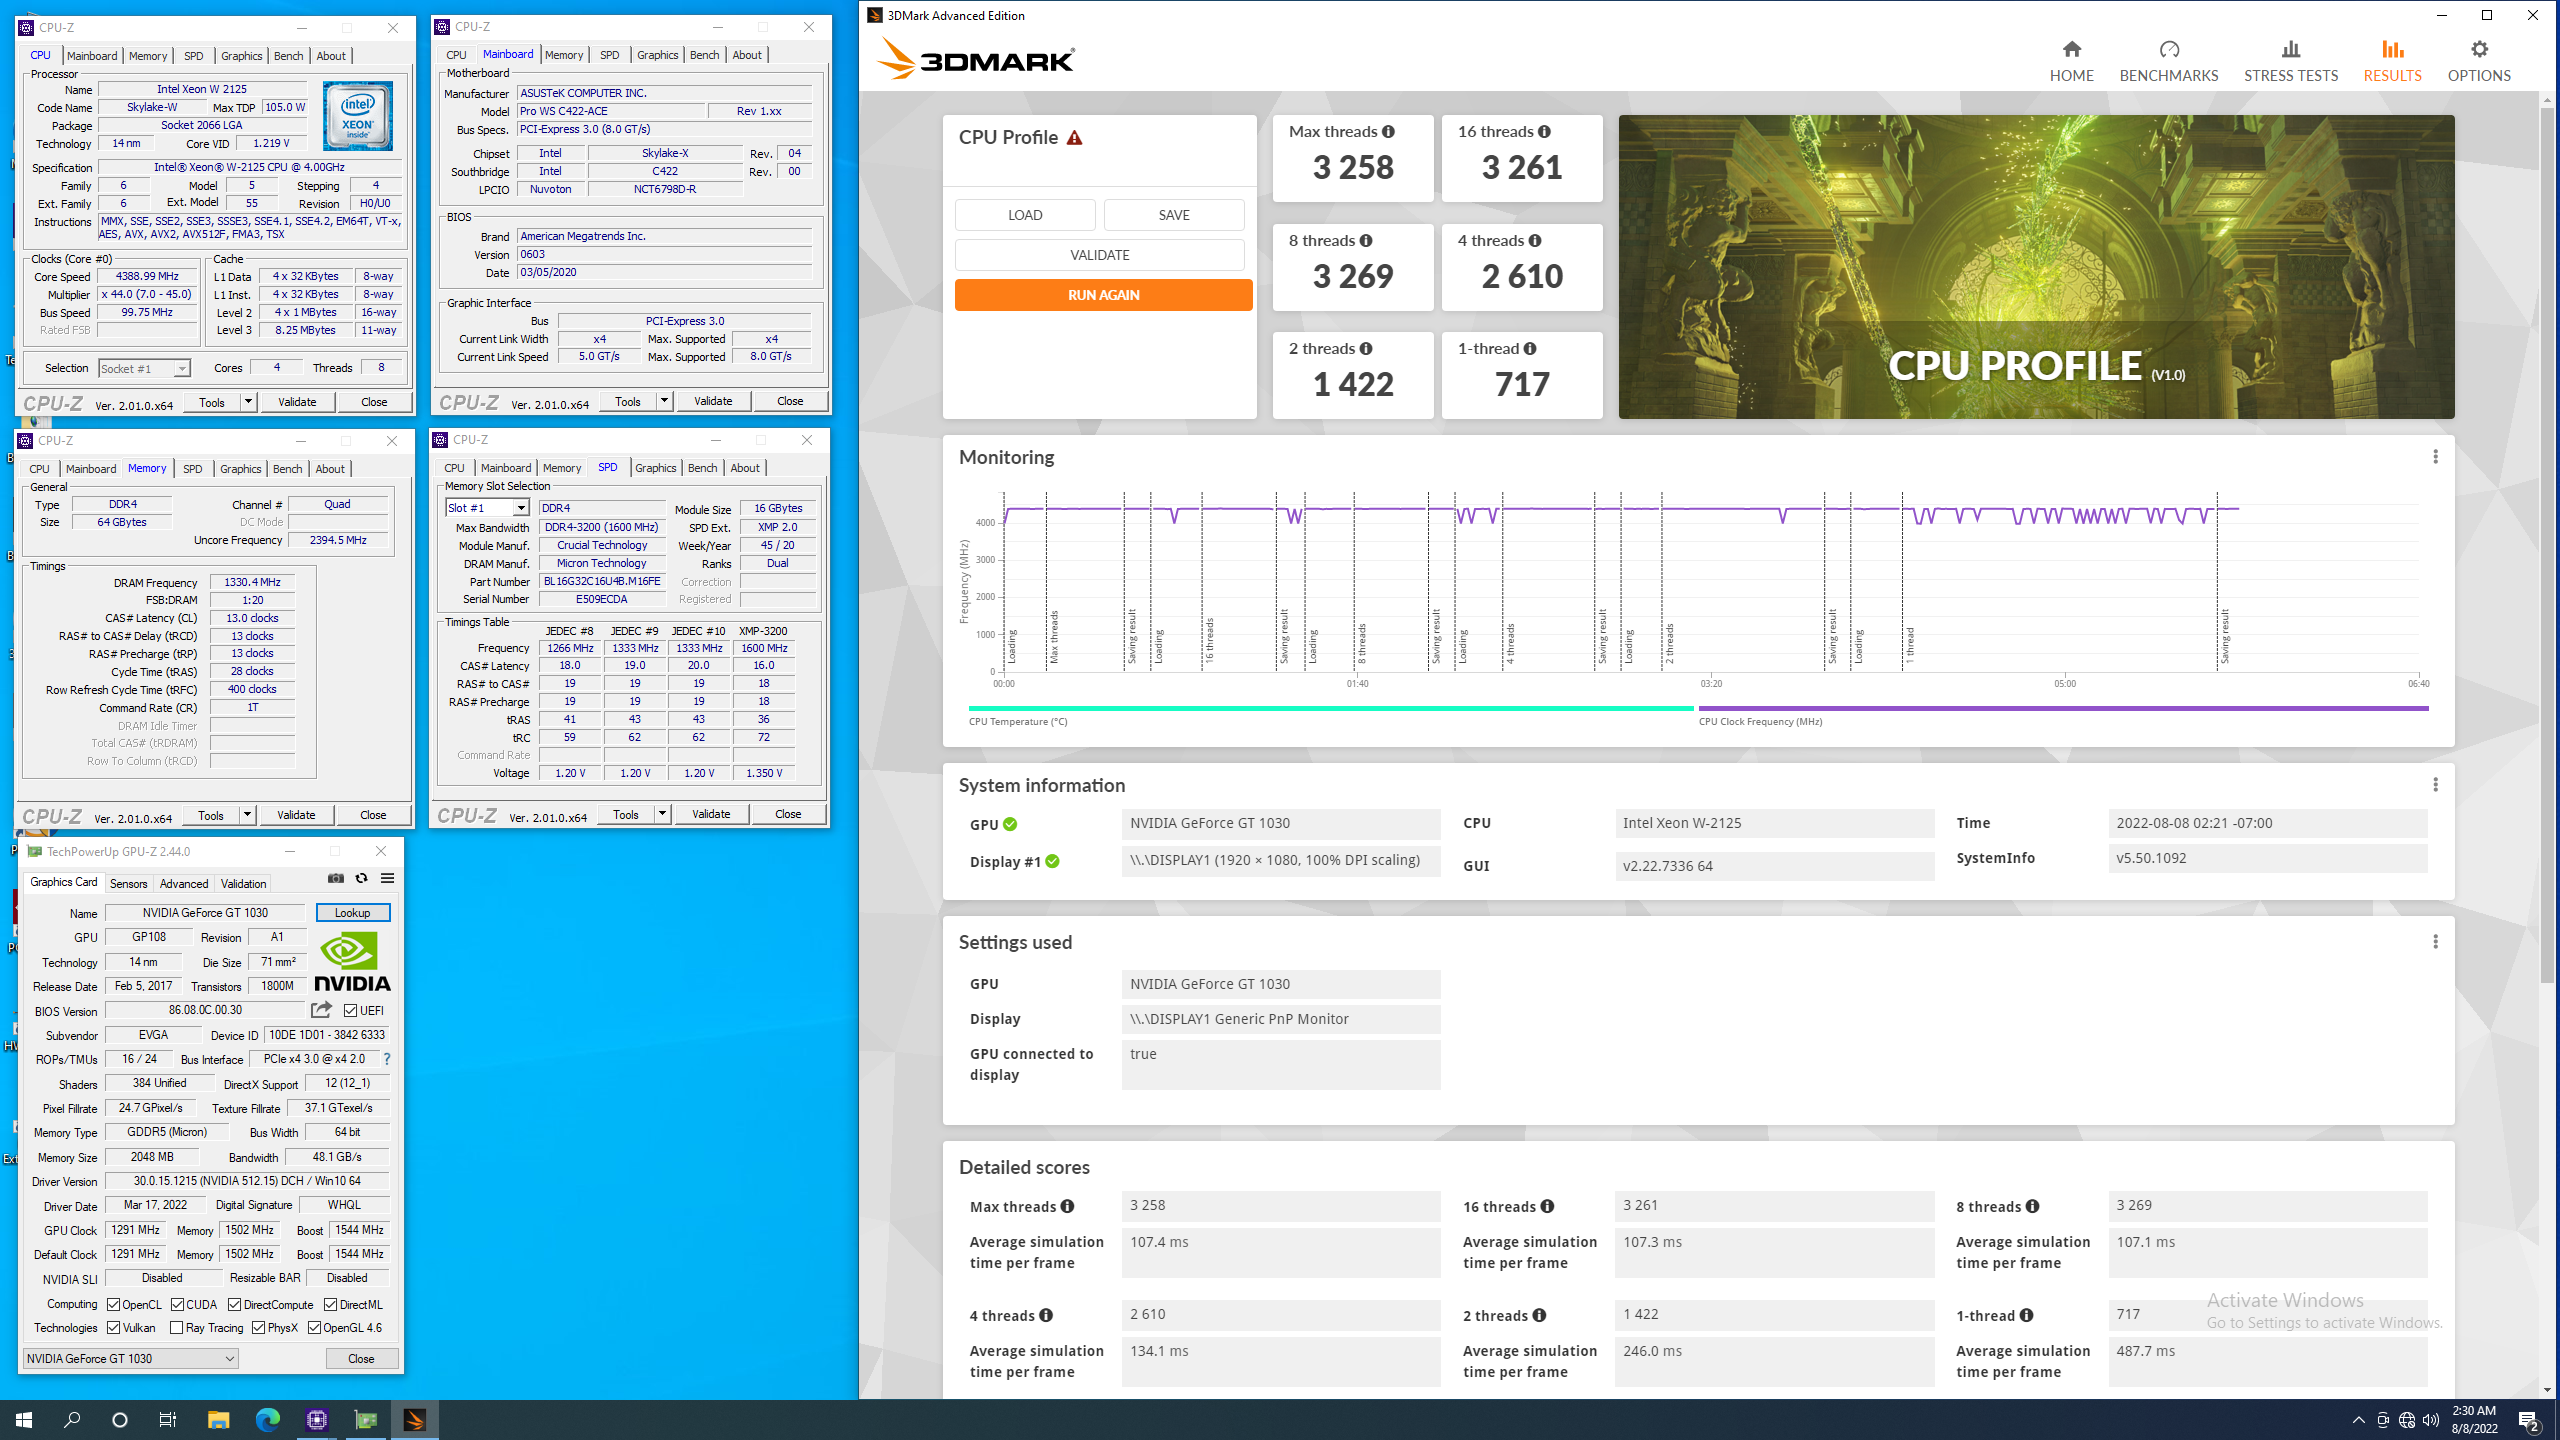The width and height of the screenshot is (2560, 1440).
Task: Click VALIDATE button in 3DMark
Action: coord(1099,255)
